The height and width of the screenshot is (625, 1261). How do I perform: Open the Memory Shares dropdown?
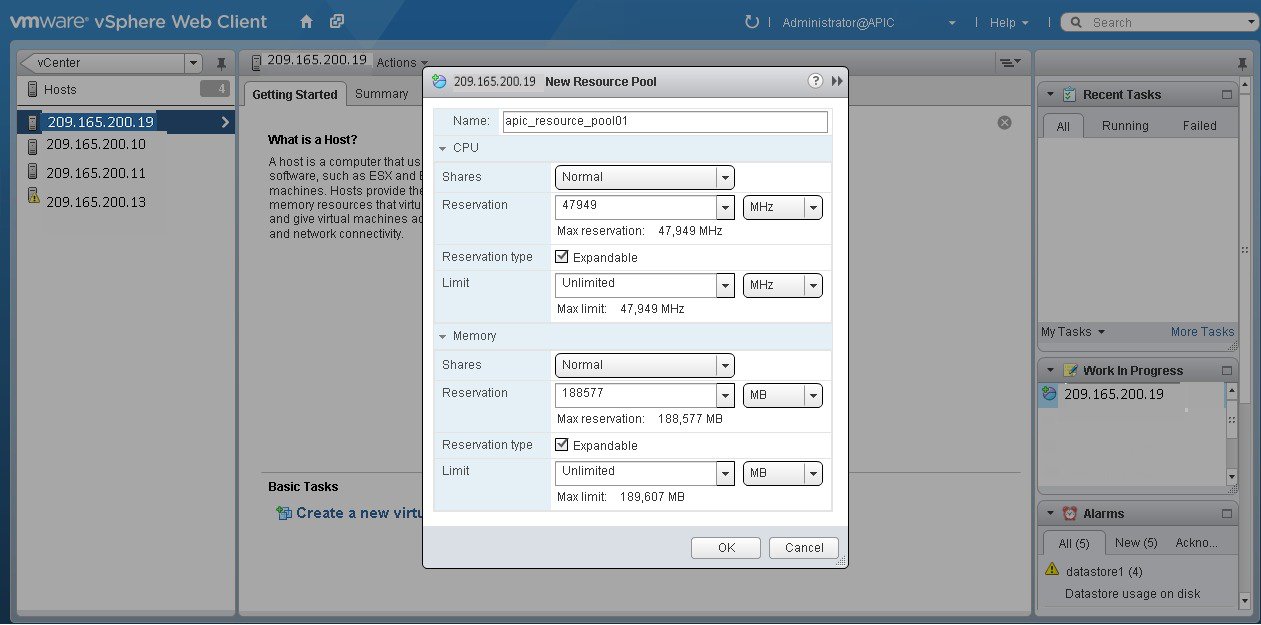point(645,365)
